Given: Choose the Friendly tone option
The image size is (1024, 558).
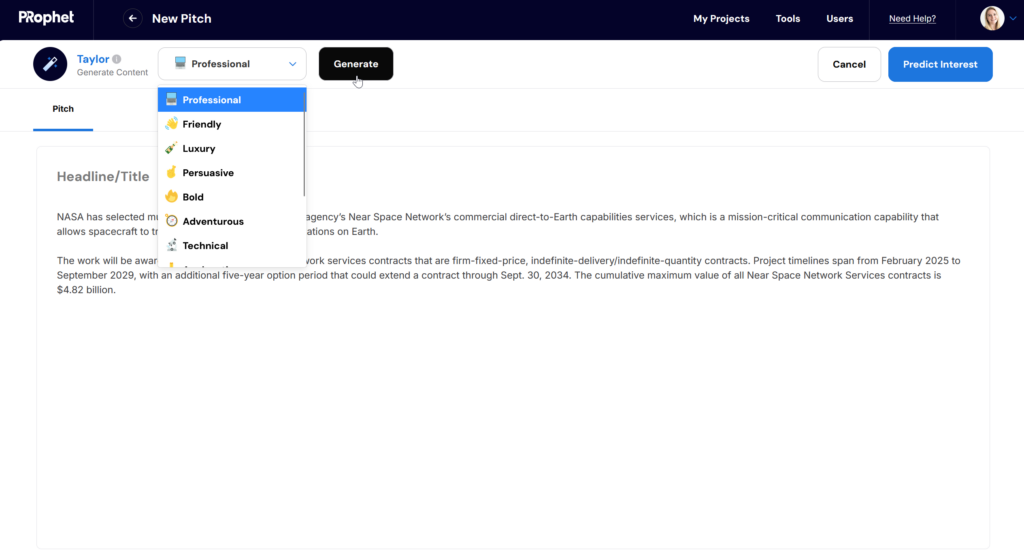Looking at the screenshot, I should (x=232, y=124).
